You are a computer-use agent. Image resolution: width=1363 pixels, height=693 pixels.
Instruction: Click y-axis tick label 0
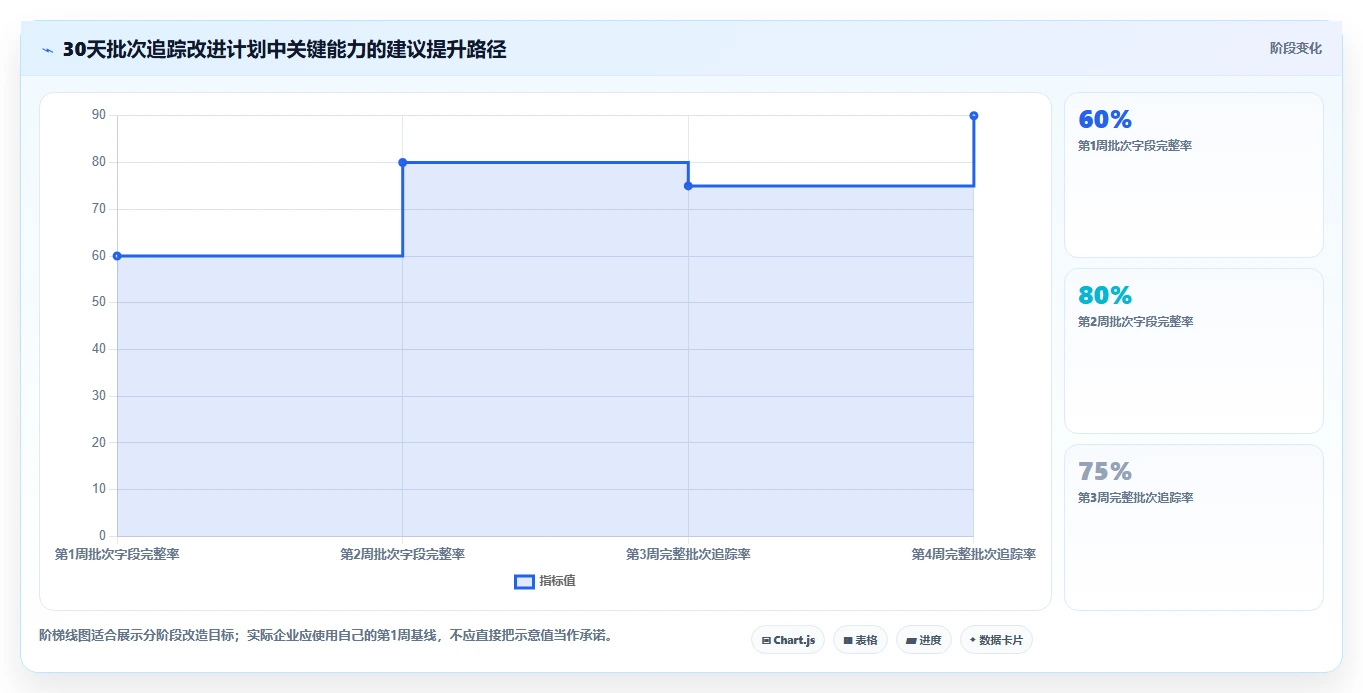tap(102, 536)
